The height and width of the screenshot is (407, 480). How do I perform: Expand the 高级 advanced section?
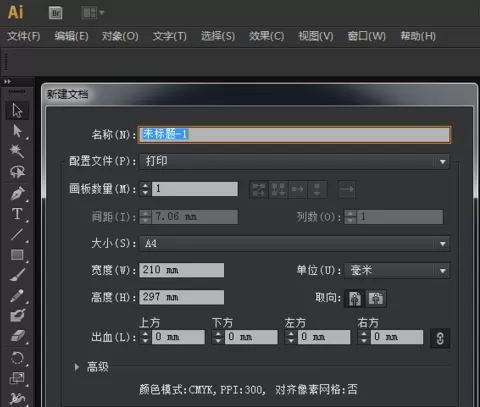coord(77,367)
